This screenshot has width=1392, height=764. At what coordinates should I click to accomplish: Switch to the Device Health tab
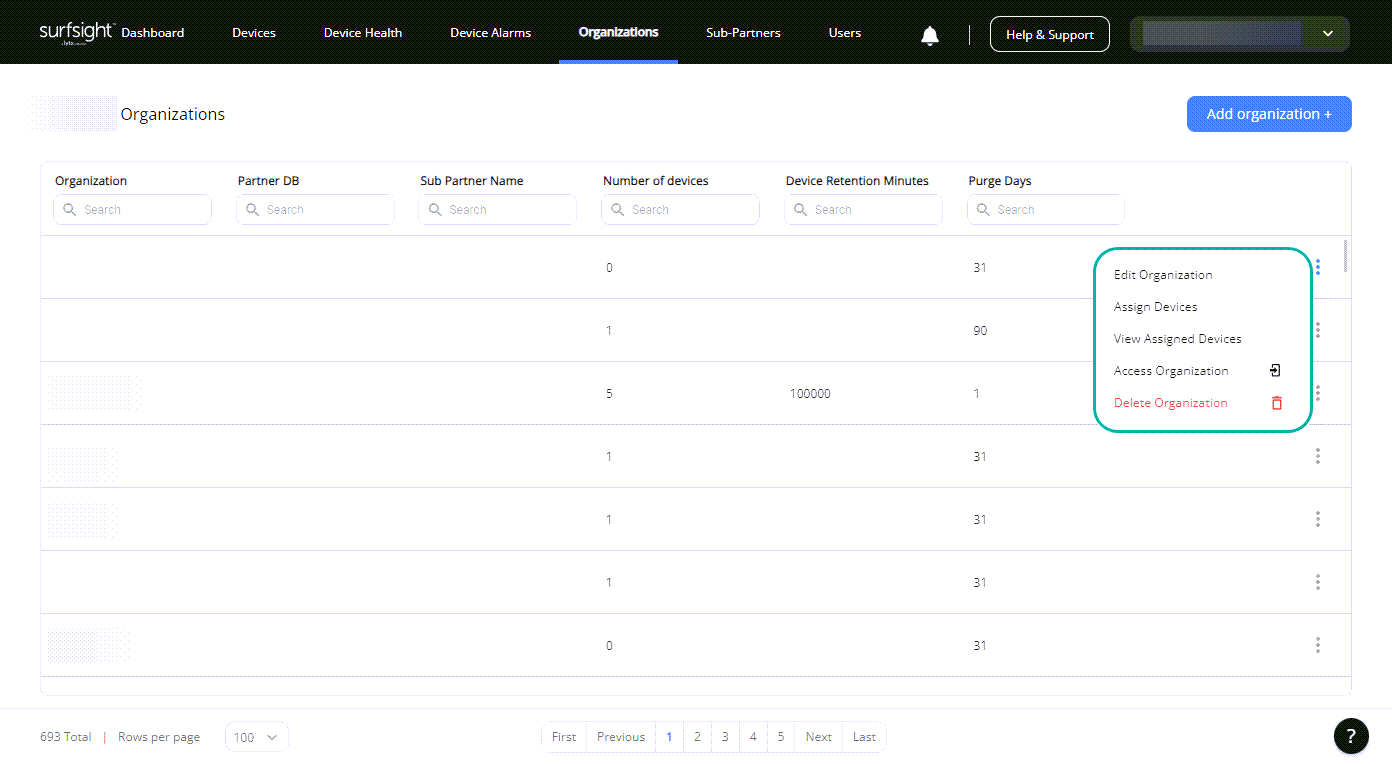[x=363, y=33]
